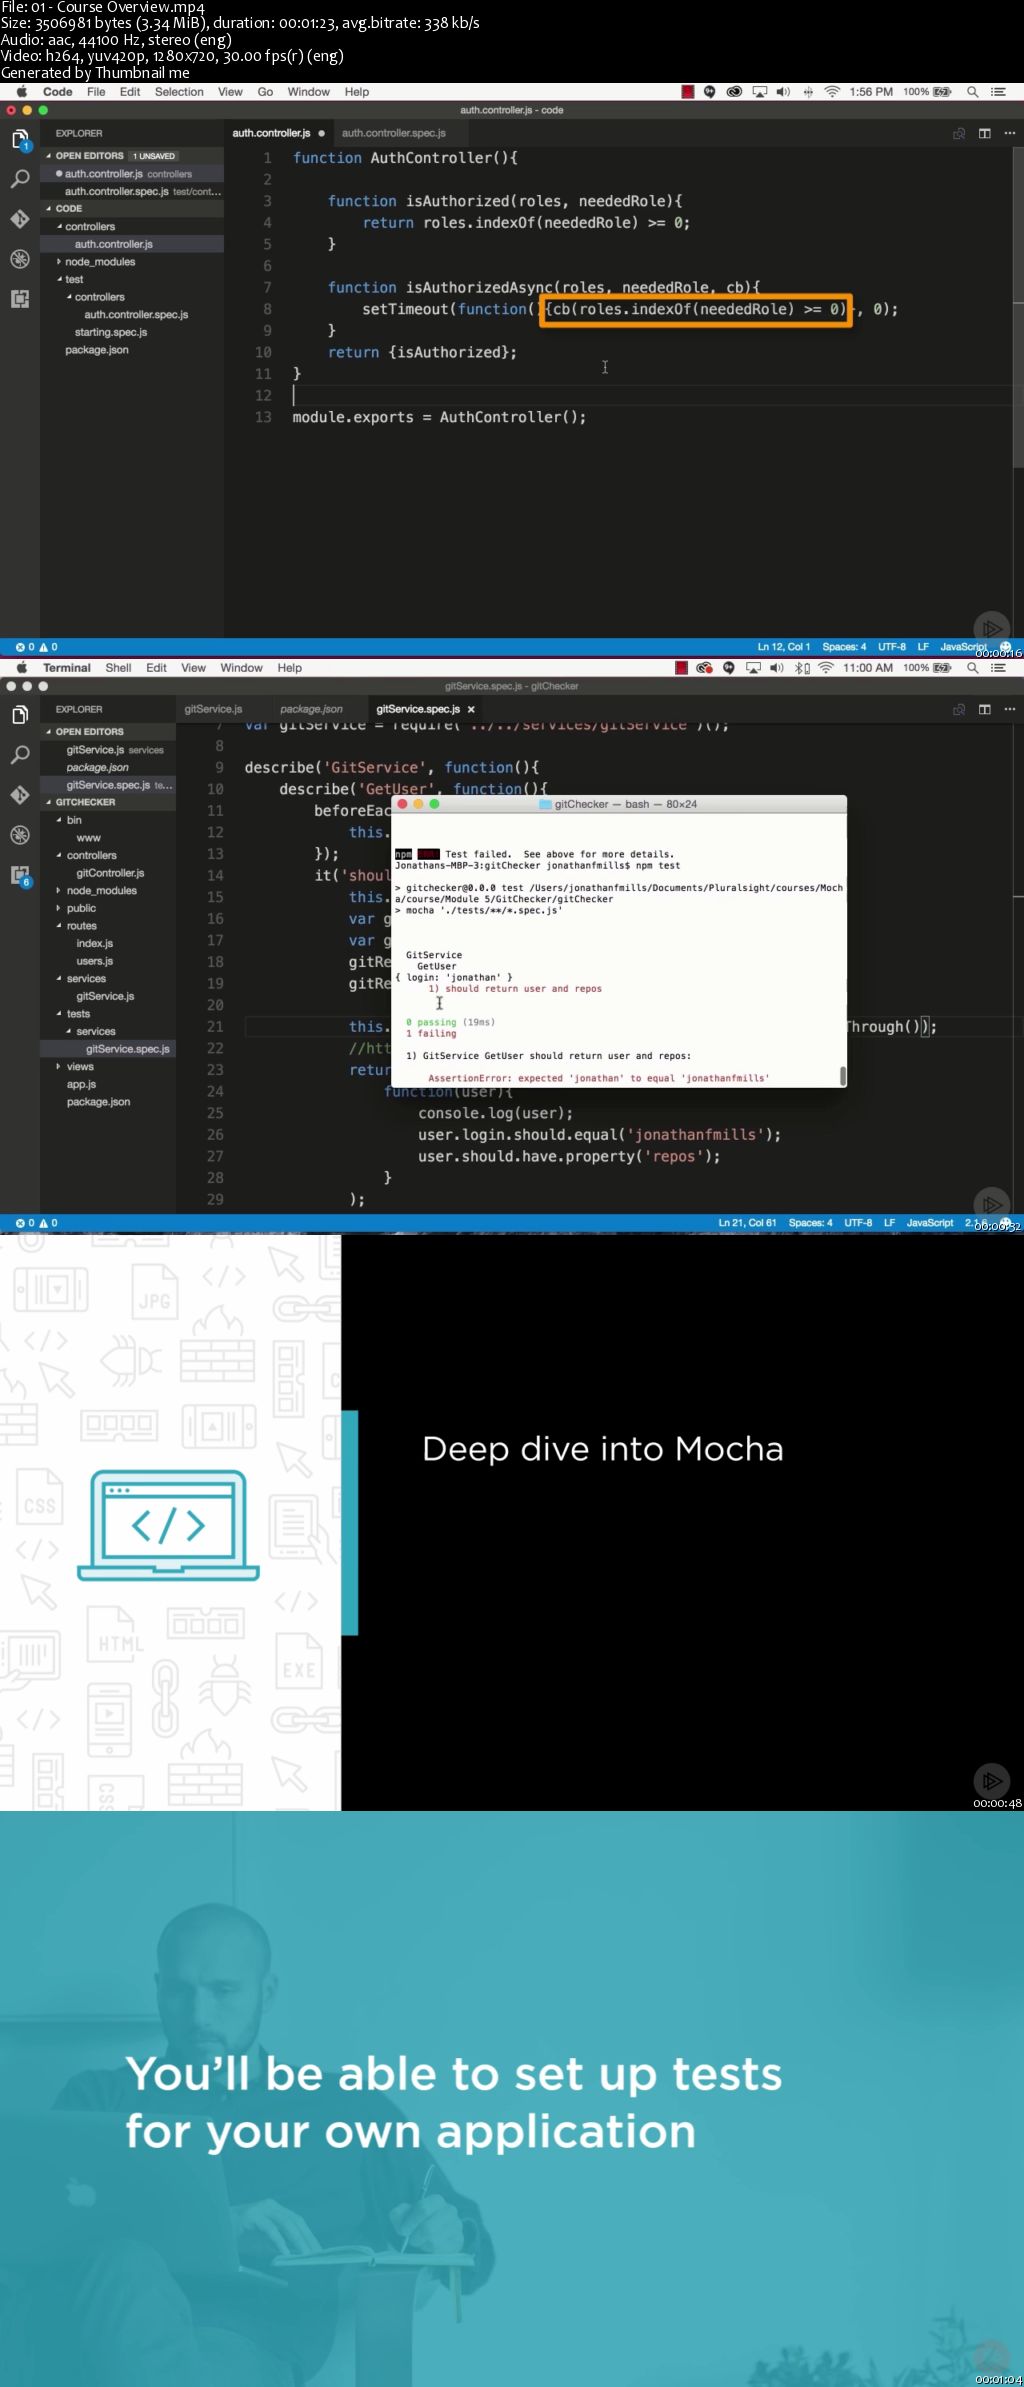This screenshot has height=2387, width=1024.
Task: Click errors and warnings count in gitChecker status bar
Action: pyautogui.click(x=37, y=1223)
